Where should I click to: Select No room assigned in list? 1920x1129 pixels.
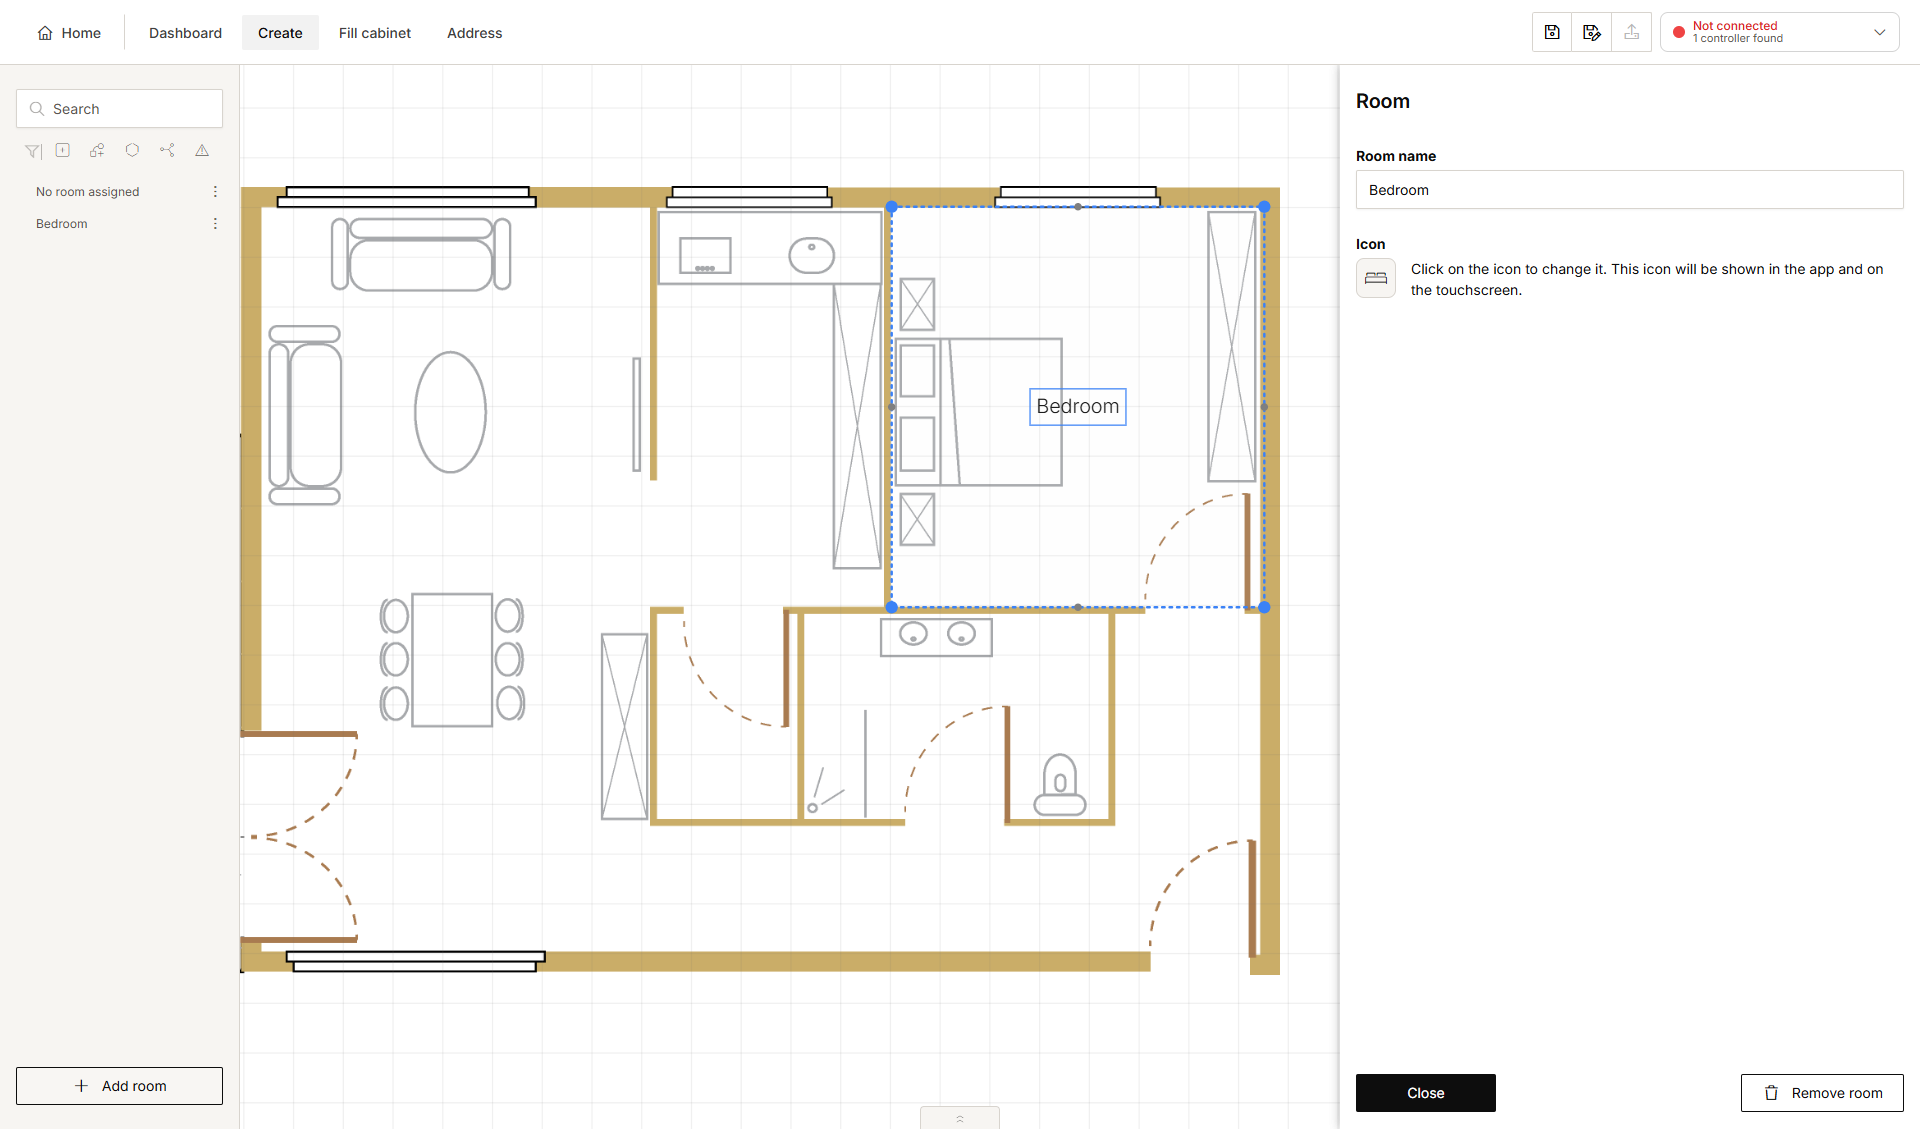(x=88, y=191)
